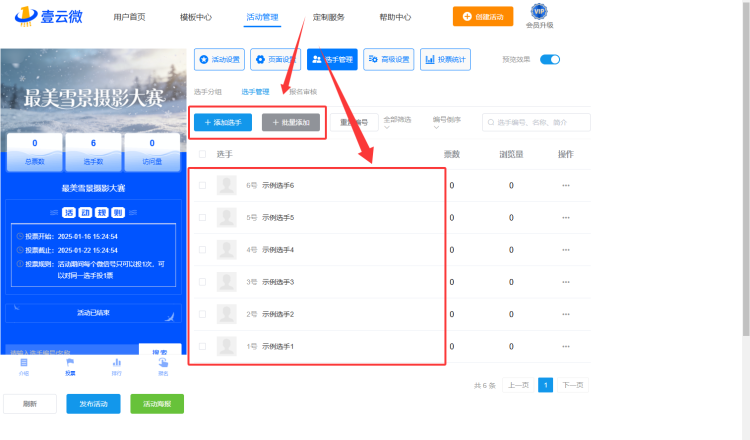Image resolution: width=750 pixels, height=440 pixels.
Task: Click the 批量添加 button
Action: click(x=291, y=122)
